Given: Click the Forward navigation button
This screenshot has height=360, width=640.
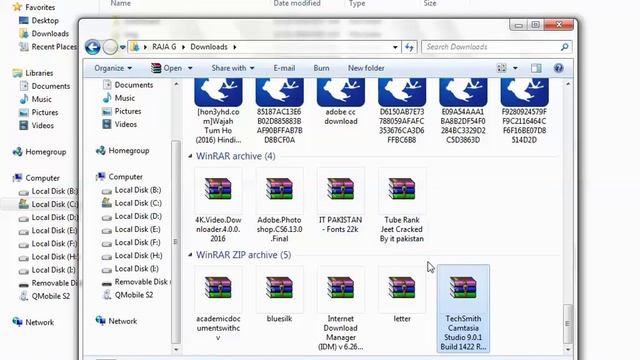Looking at the screenshot, I should click(110, 47).
